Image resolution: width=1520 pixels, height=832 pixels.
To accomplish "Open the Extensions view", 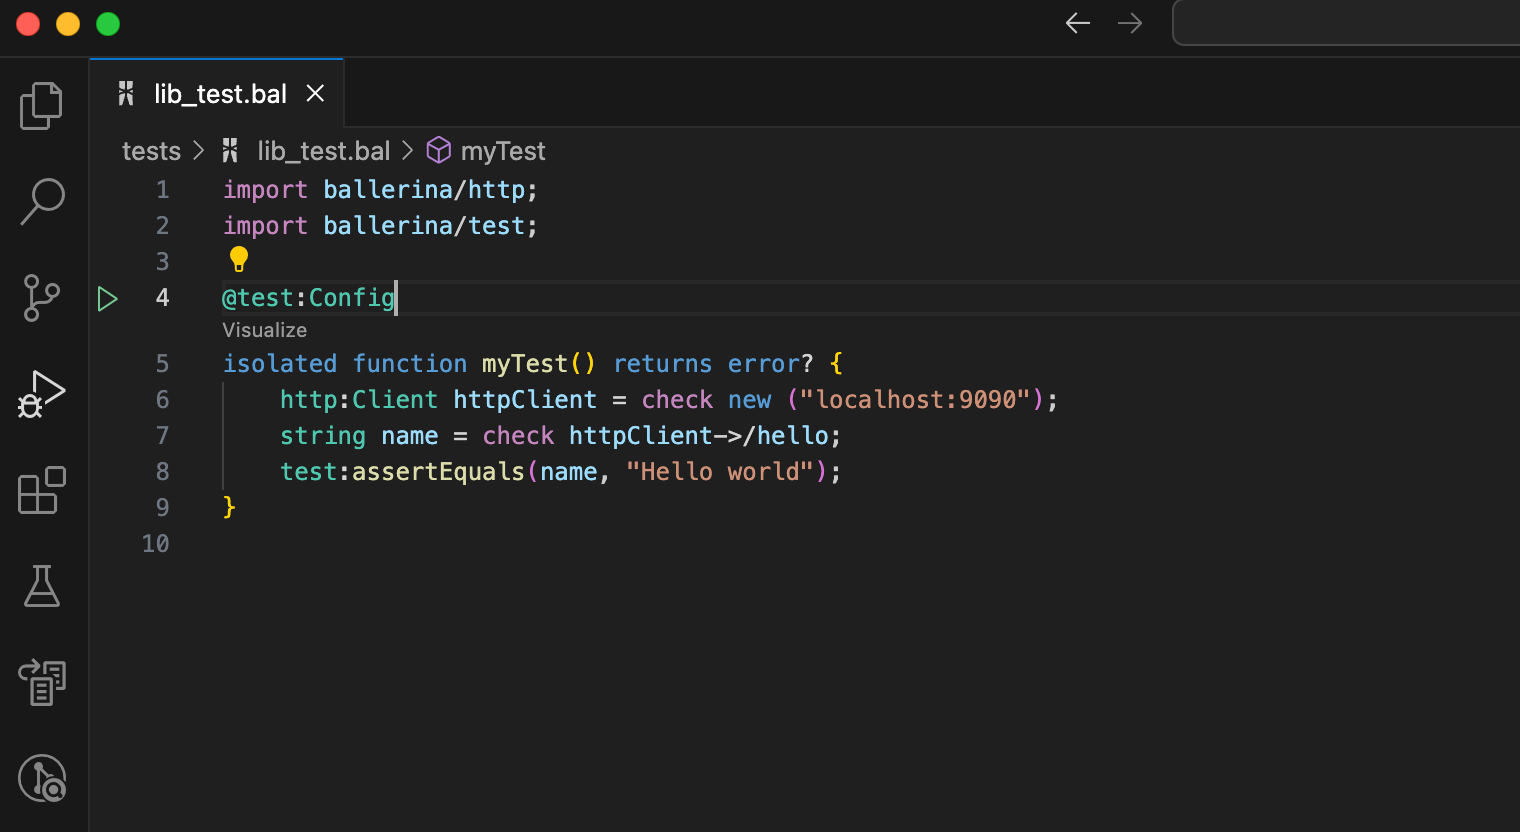I will coord(42,490).
